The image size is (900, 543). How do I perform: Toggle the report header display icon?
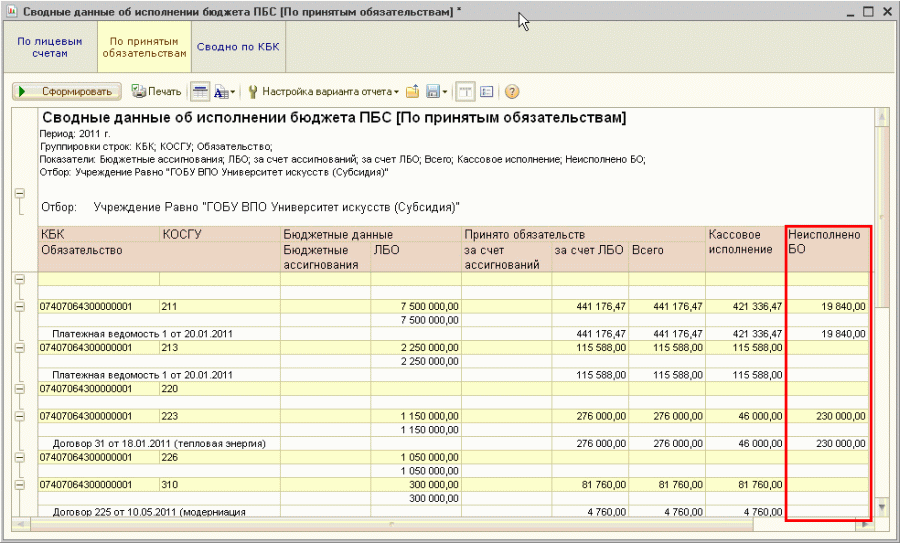coord(200,92)
